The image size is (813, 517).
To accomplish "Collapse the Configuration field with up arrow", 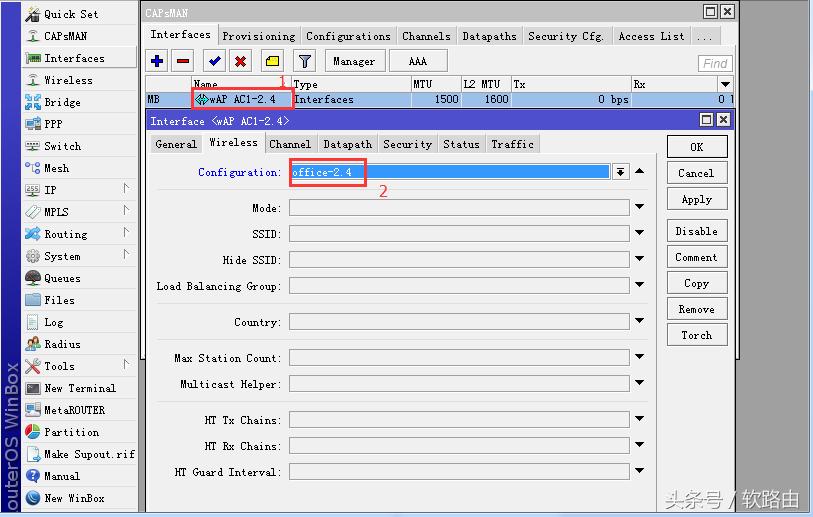I will (640, 171).
